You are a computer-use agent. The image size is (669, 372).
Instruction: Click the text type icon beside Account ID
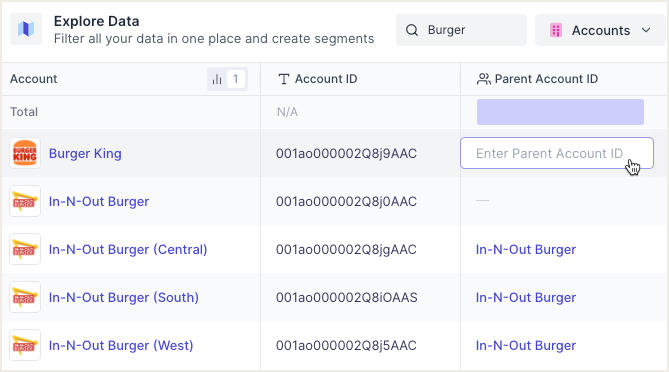pos(284,79)
